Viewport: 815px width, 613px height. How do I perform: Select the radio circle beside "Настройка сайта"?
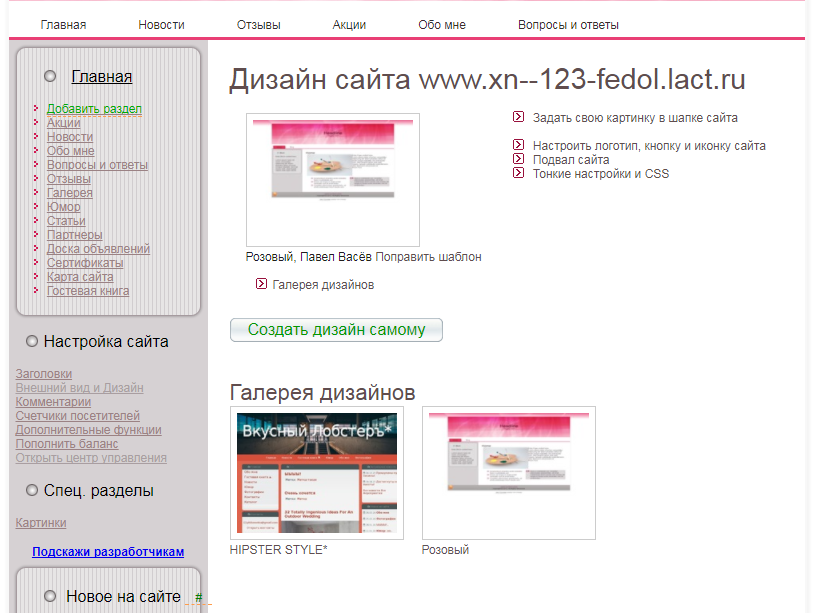32,341
